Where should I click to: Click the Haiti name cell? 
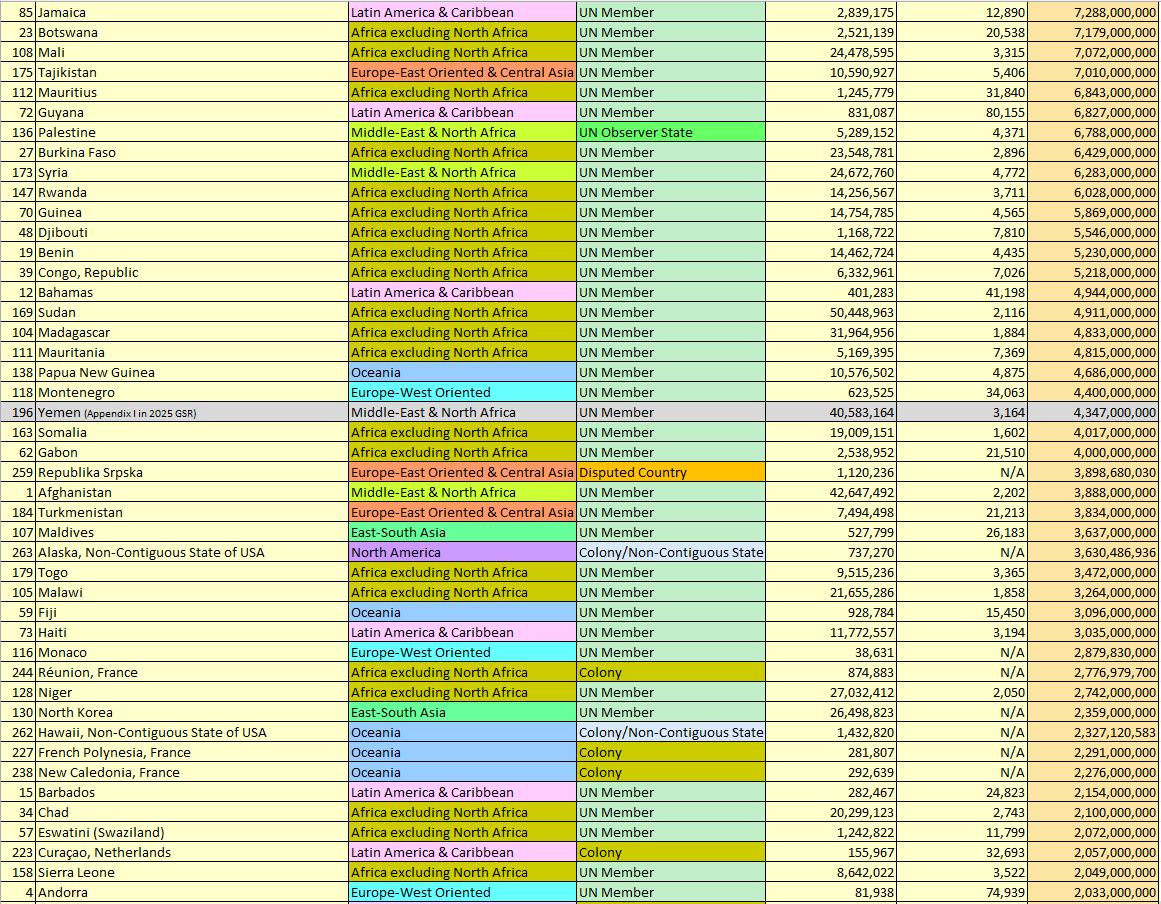point(192,632)
